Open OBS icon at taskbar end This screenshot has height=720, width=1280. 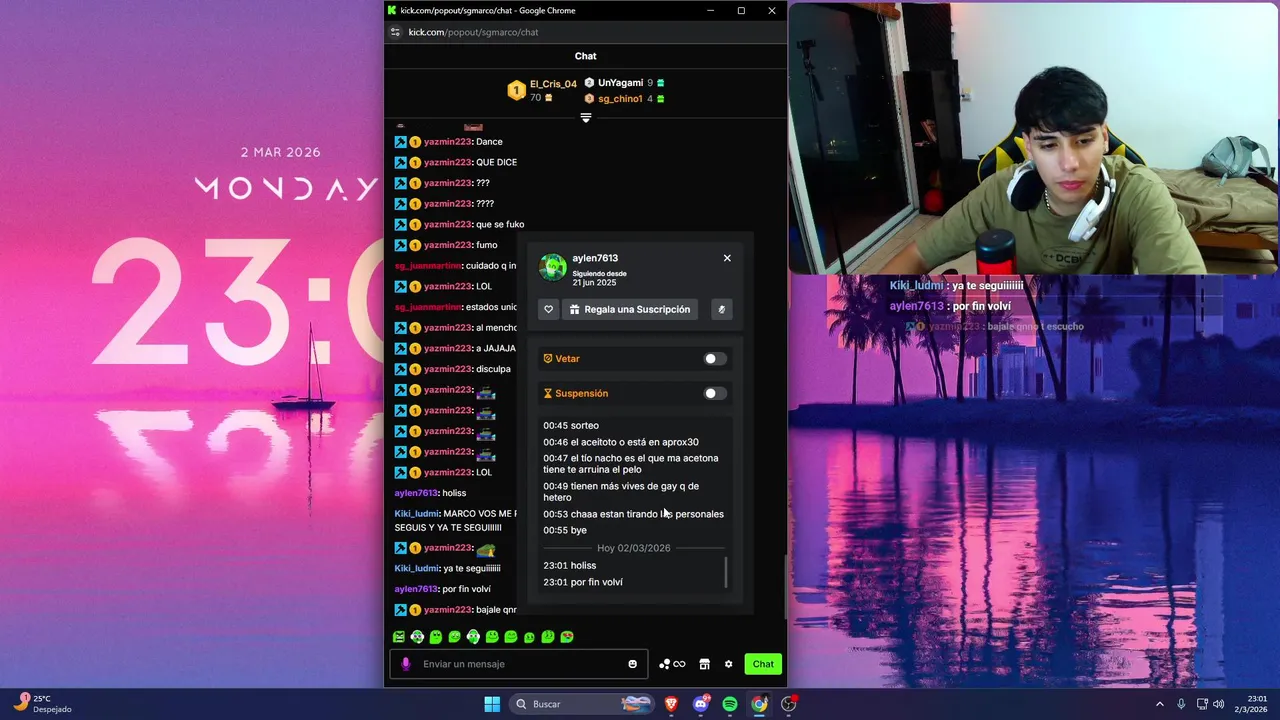pyautogui.click(x=789, y=704)
